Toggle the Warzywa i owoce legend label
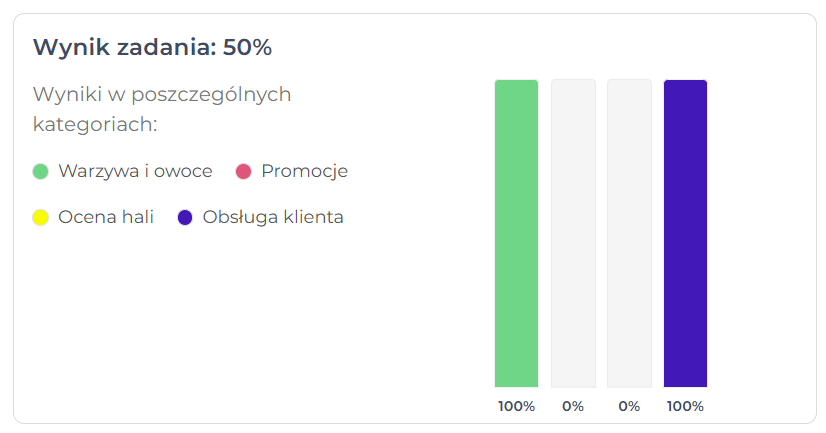826x433 pixels. click(135, 171)
